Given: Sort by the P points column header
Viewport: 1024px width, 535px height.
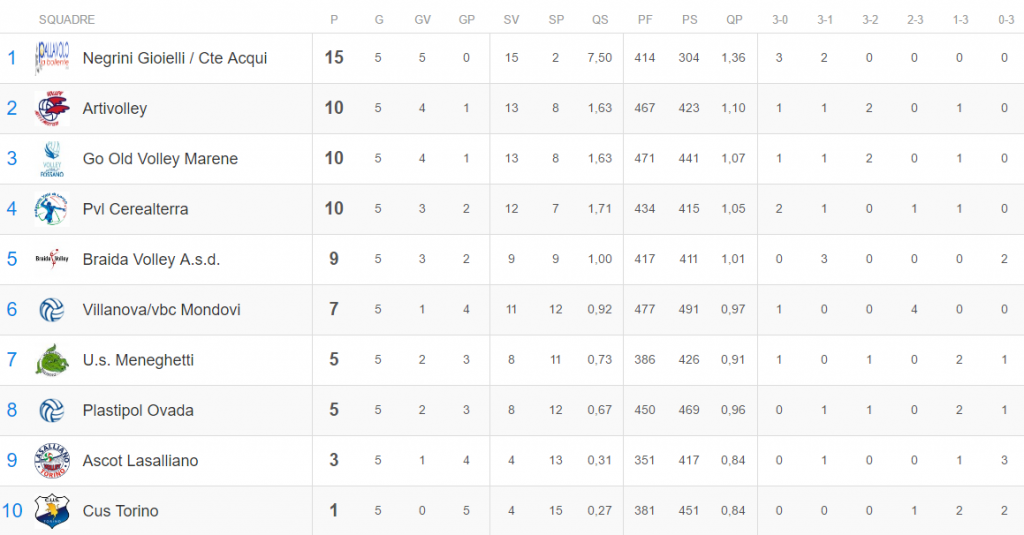Looking at the screenshot, I should click(334, 20).
